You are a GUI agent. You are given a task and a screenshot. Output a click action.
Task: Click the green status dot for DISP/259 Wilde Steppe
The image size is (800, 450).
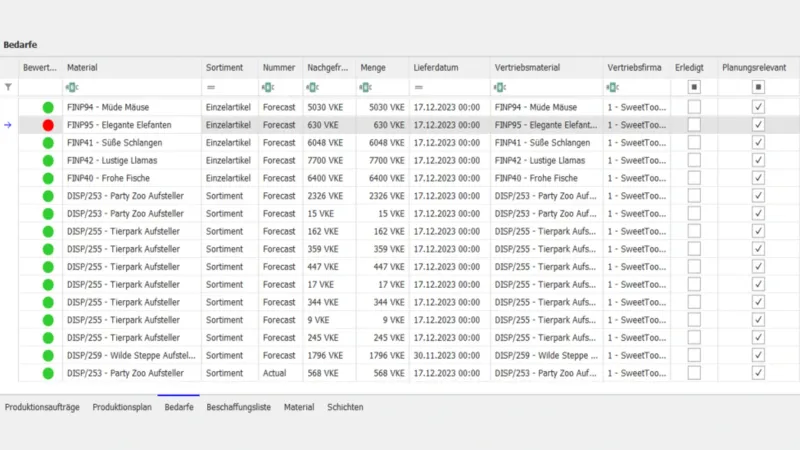(48, 356)
